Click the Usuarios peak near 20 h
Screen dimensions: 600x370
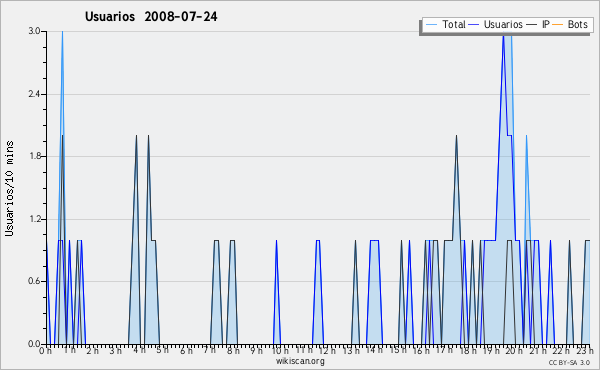(x=504, y=35)
